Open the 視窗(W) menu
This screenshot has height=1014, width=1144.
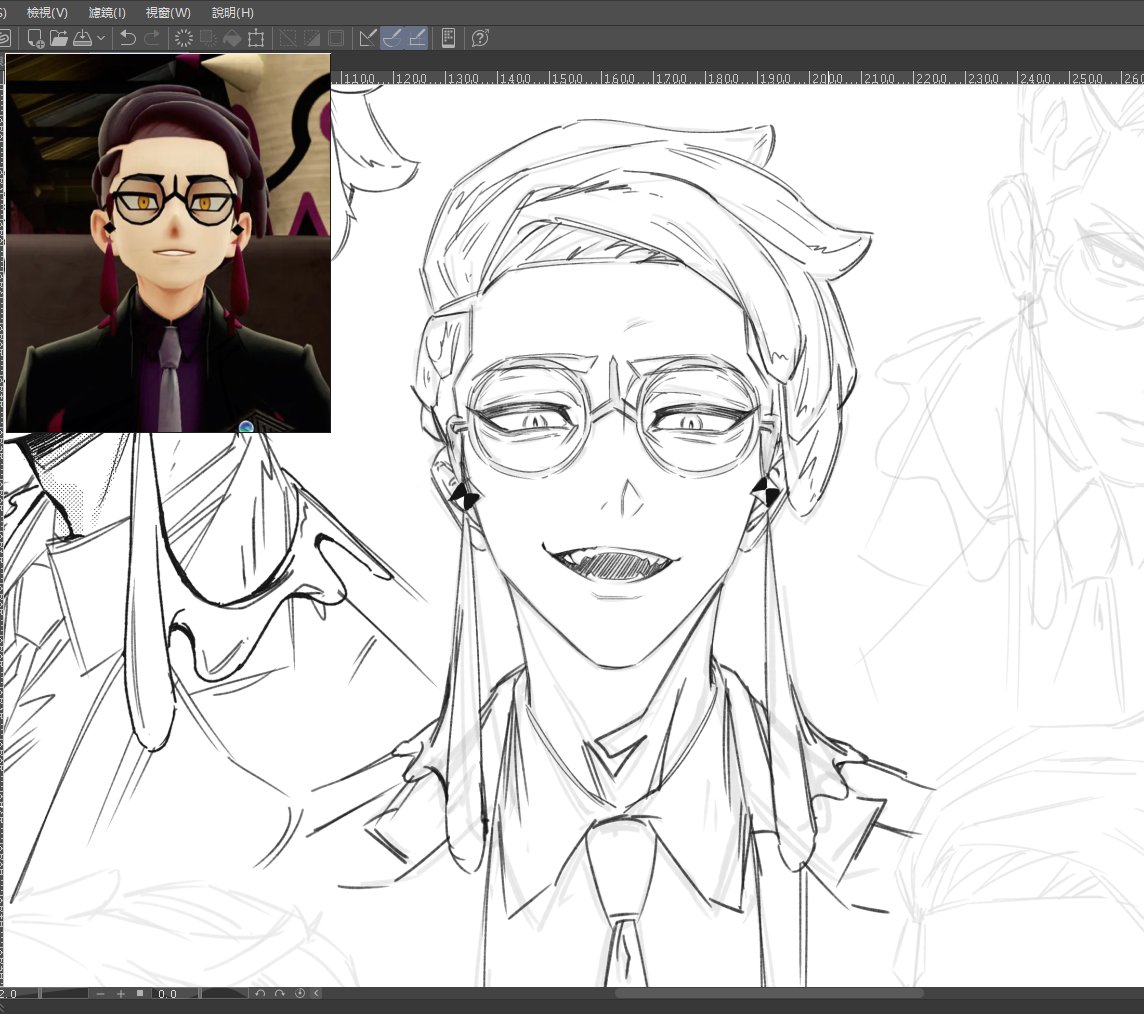pos(168,12)
